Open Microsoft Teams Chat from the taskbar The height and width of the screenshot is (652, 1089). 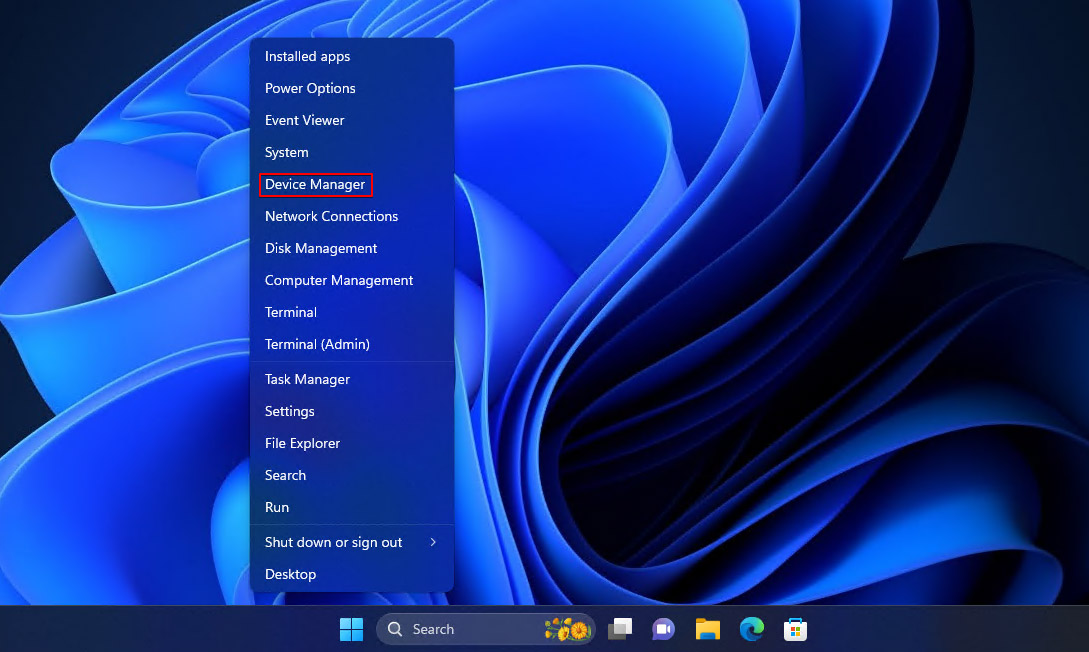coord(663,629)
